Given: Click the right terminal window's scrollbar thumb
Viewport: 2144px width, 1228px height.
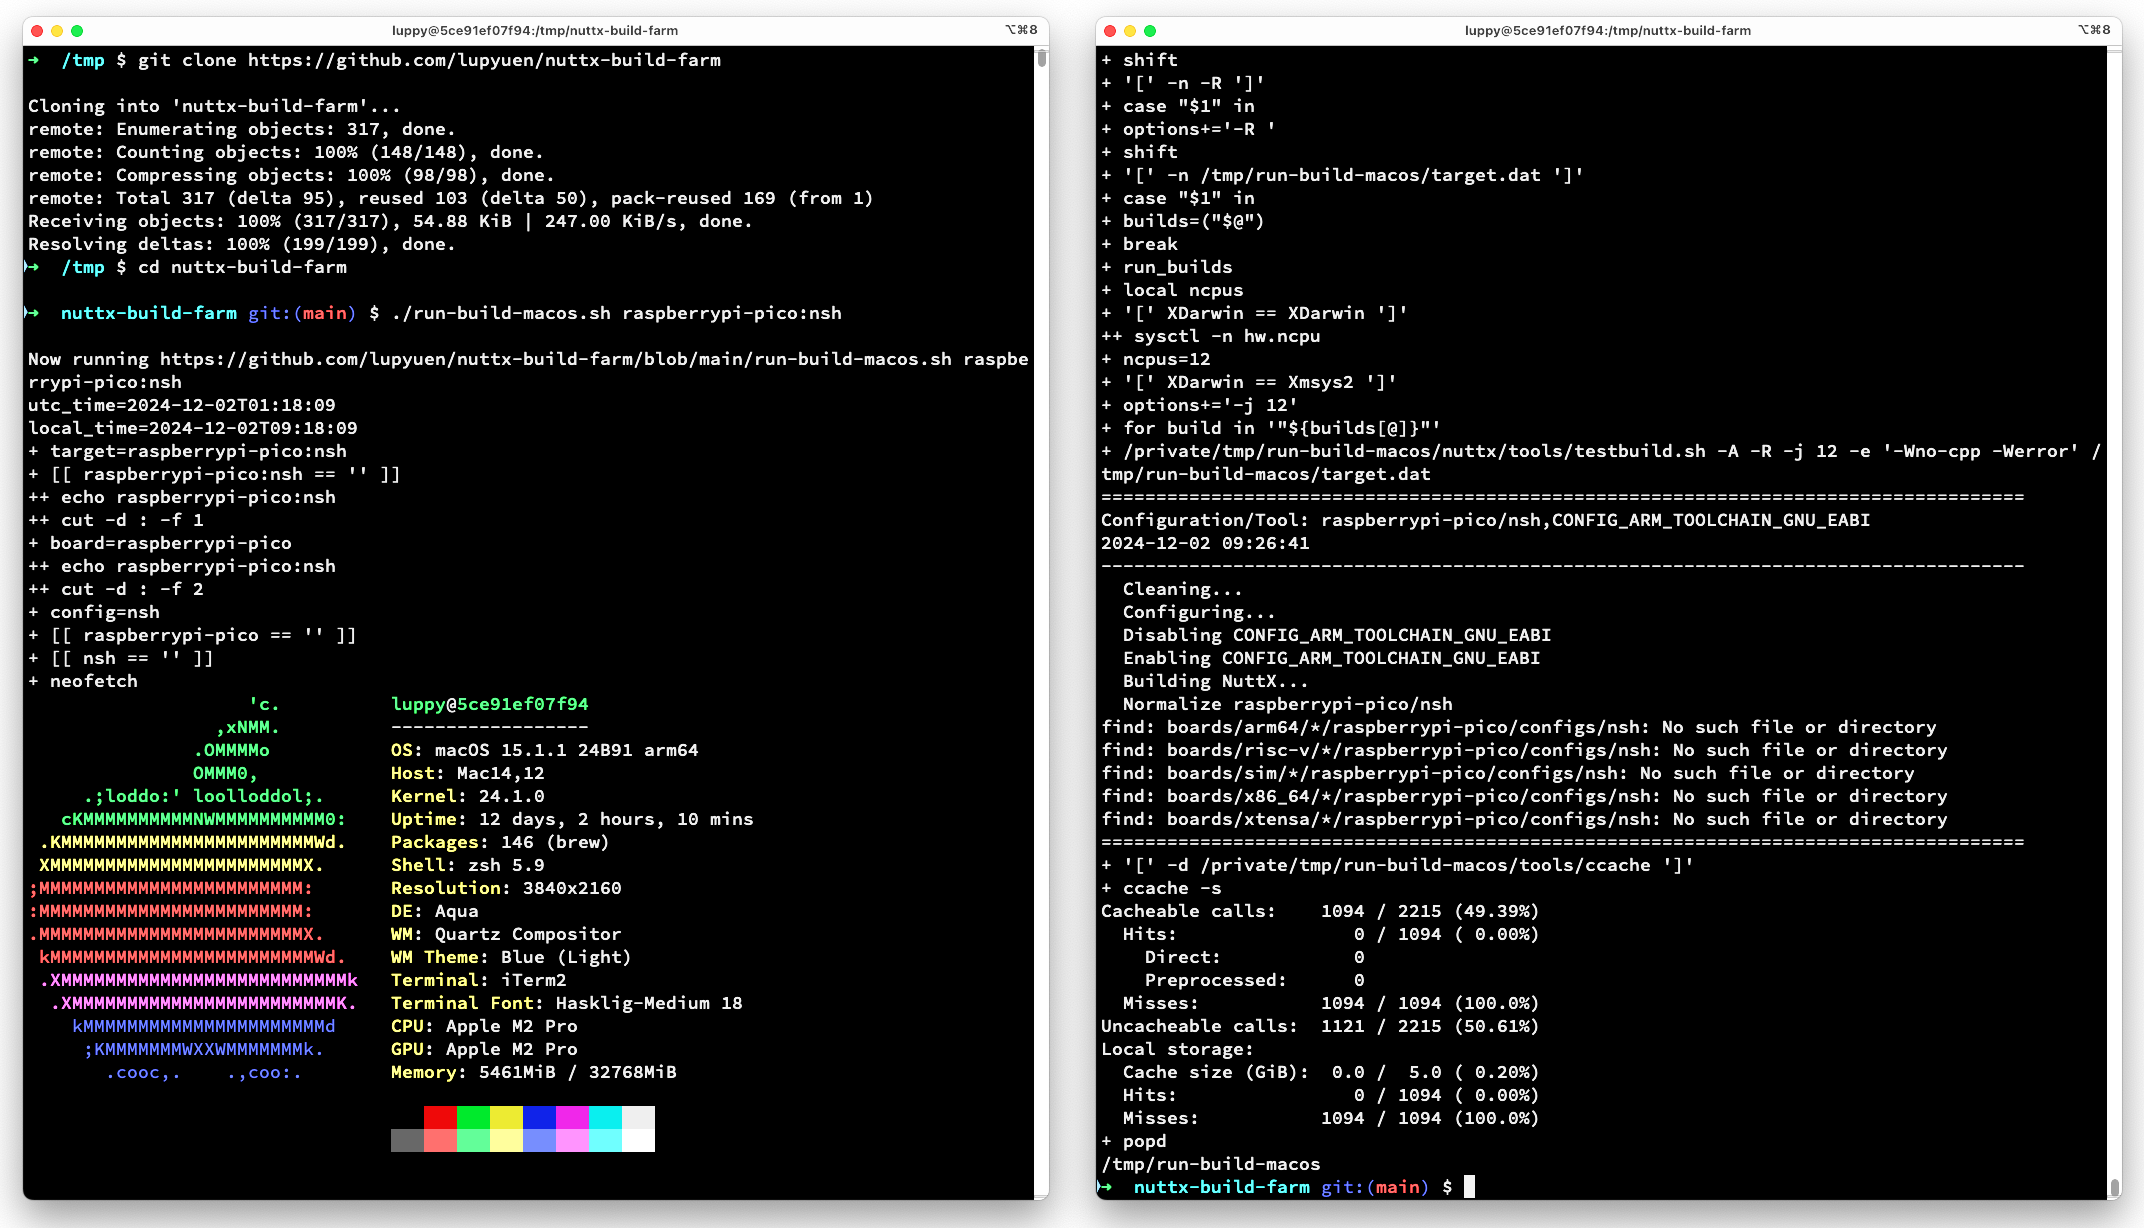Looking at the screenshot, I should (x=2114, y=1187).
